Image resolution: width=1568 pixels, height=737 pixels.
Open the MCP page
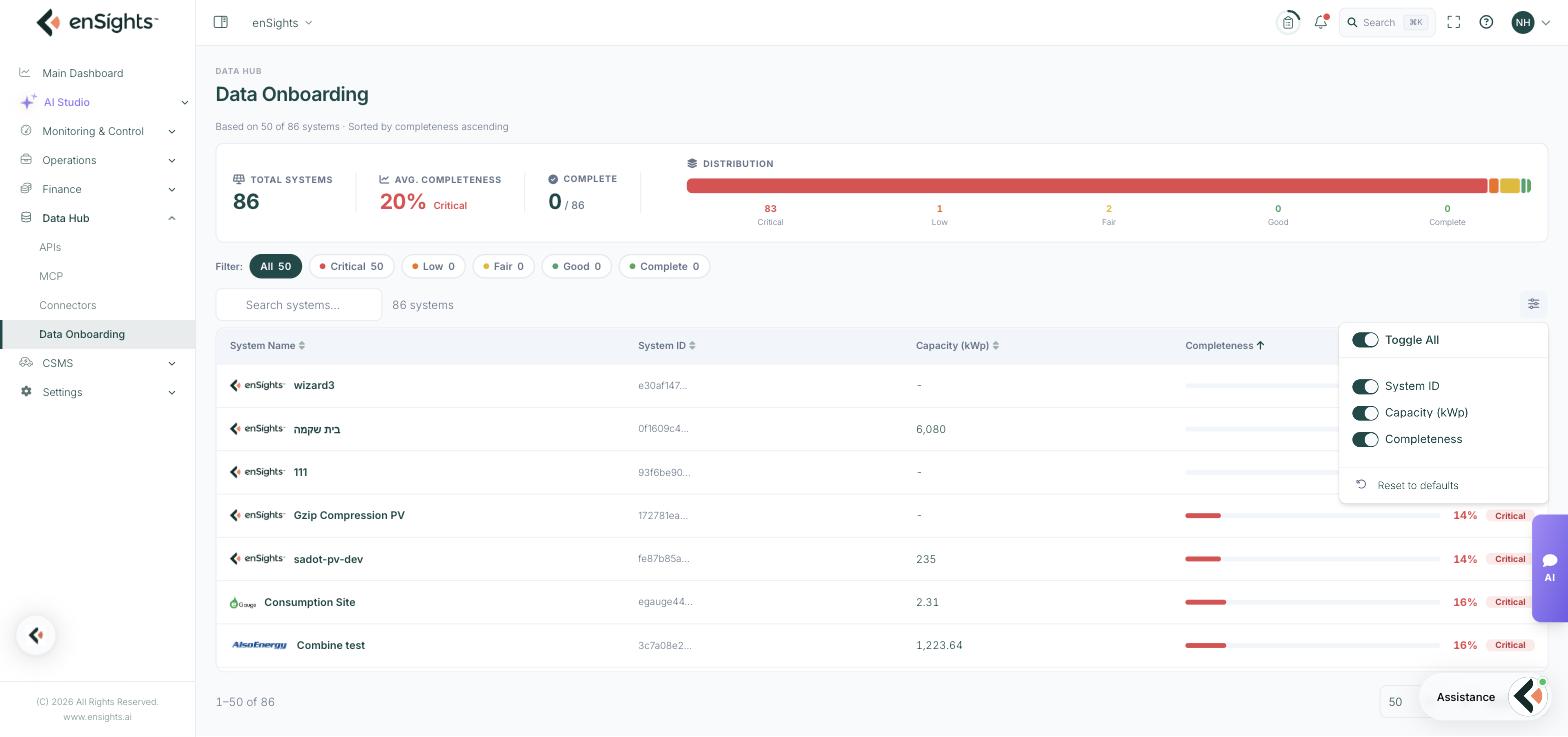51,276
